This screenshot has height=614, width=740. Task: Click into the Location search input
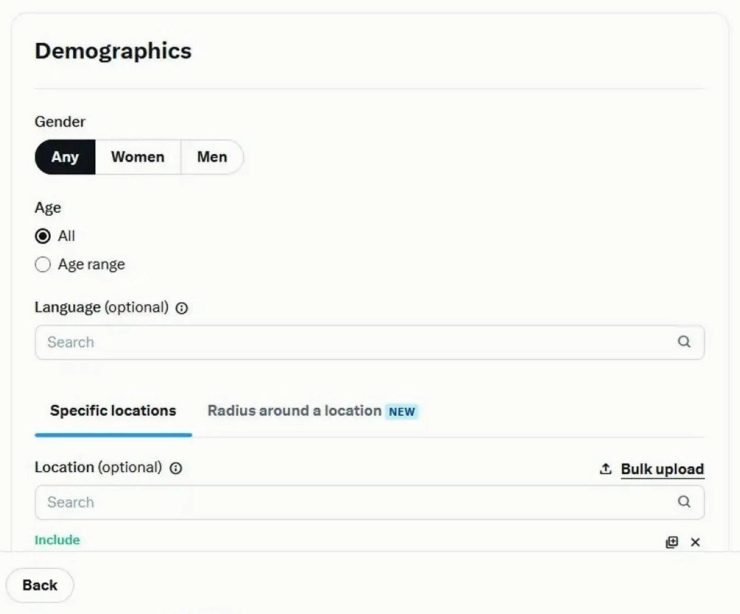tap(370, 502)
